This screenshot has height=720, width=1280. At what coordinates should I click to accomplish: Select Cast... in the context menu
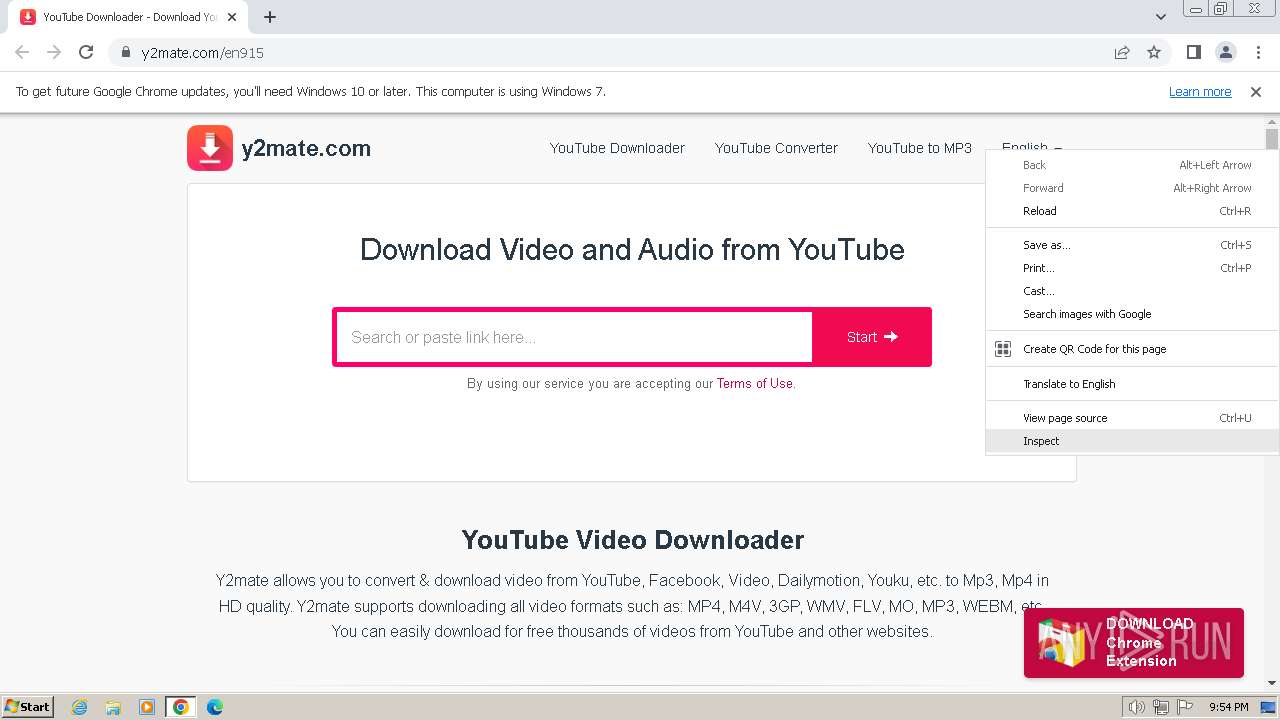[1132, 291]
